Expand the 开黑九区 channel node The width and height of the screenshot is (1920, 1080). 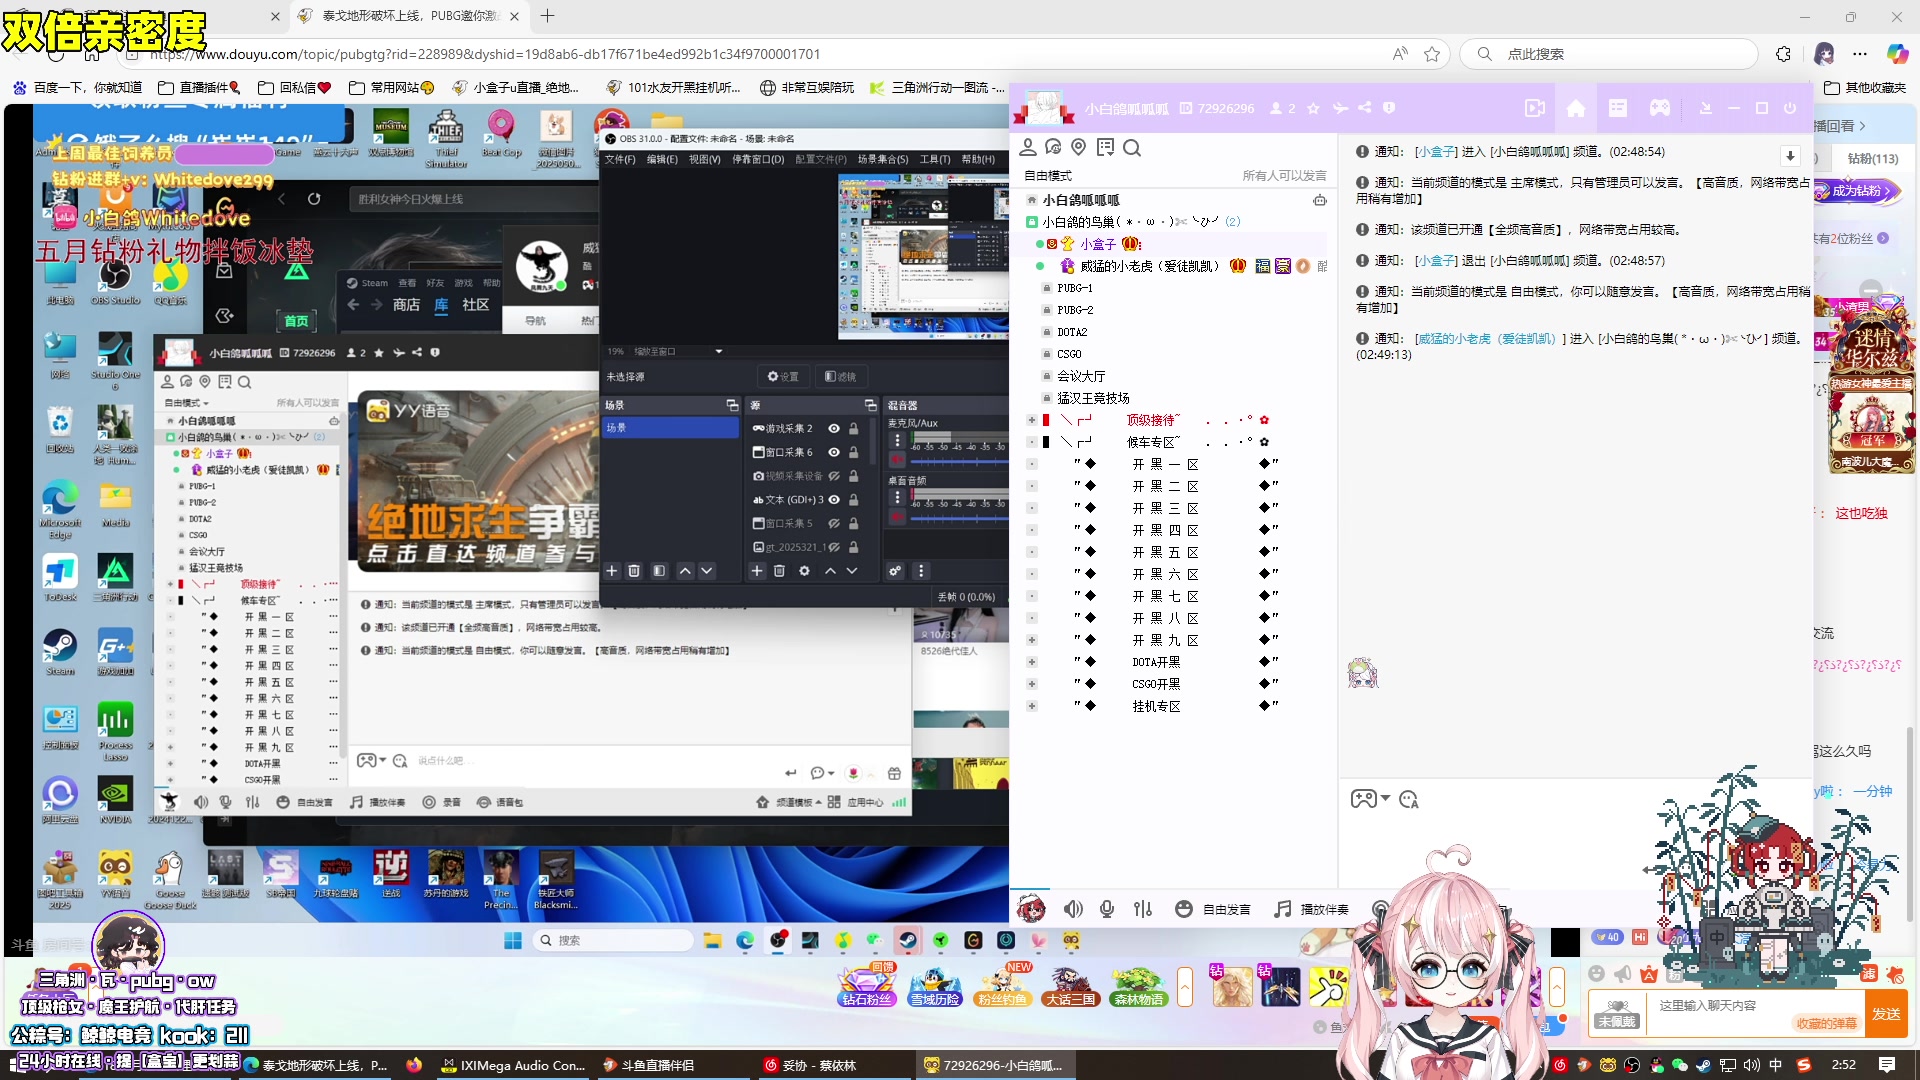(x=1031, y=640)
